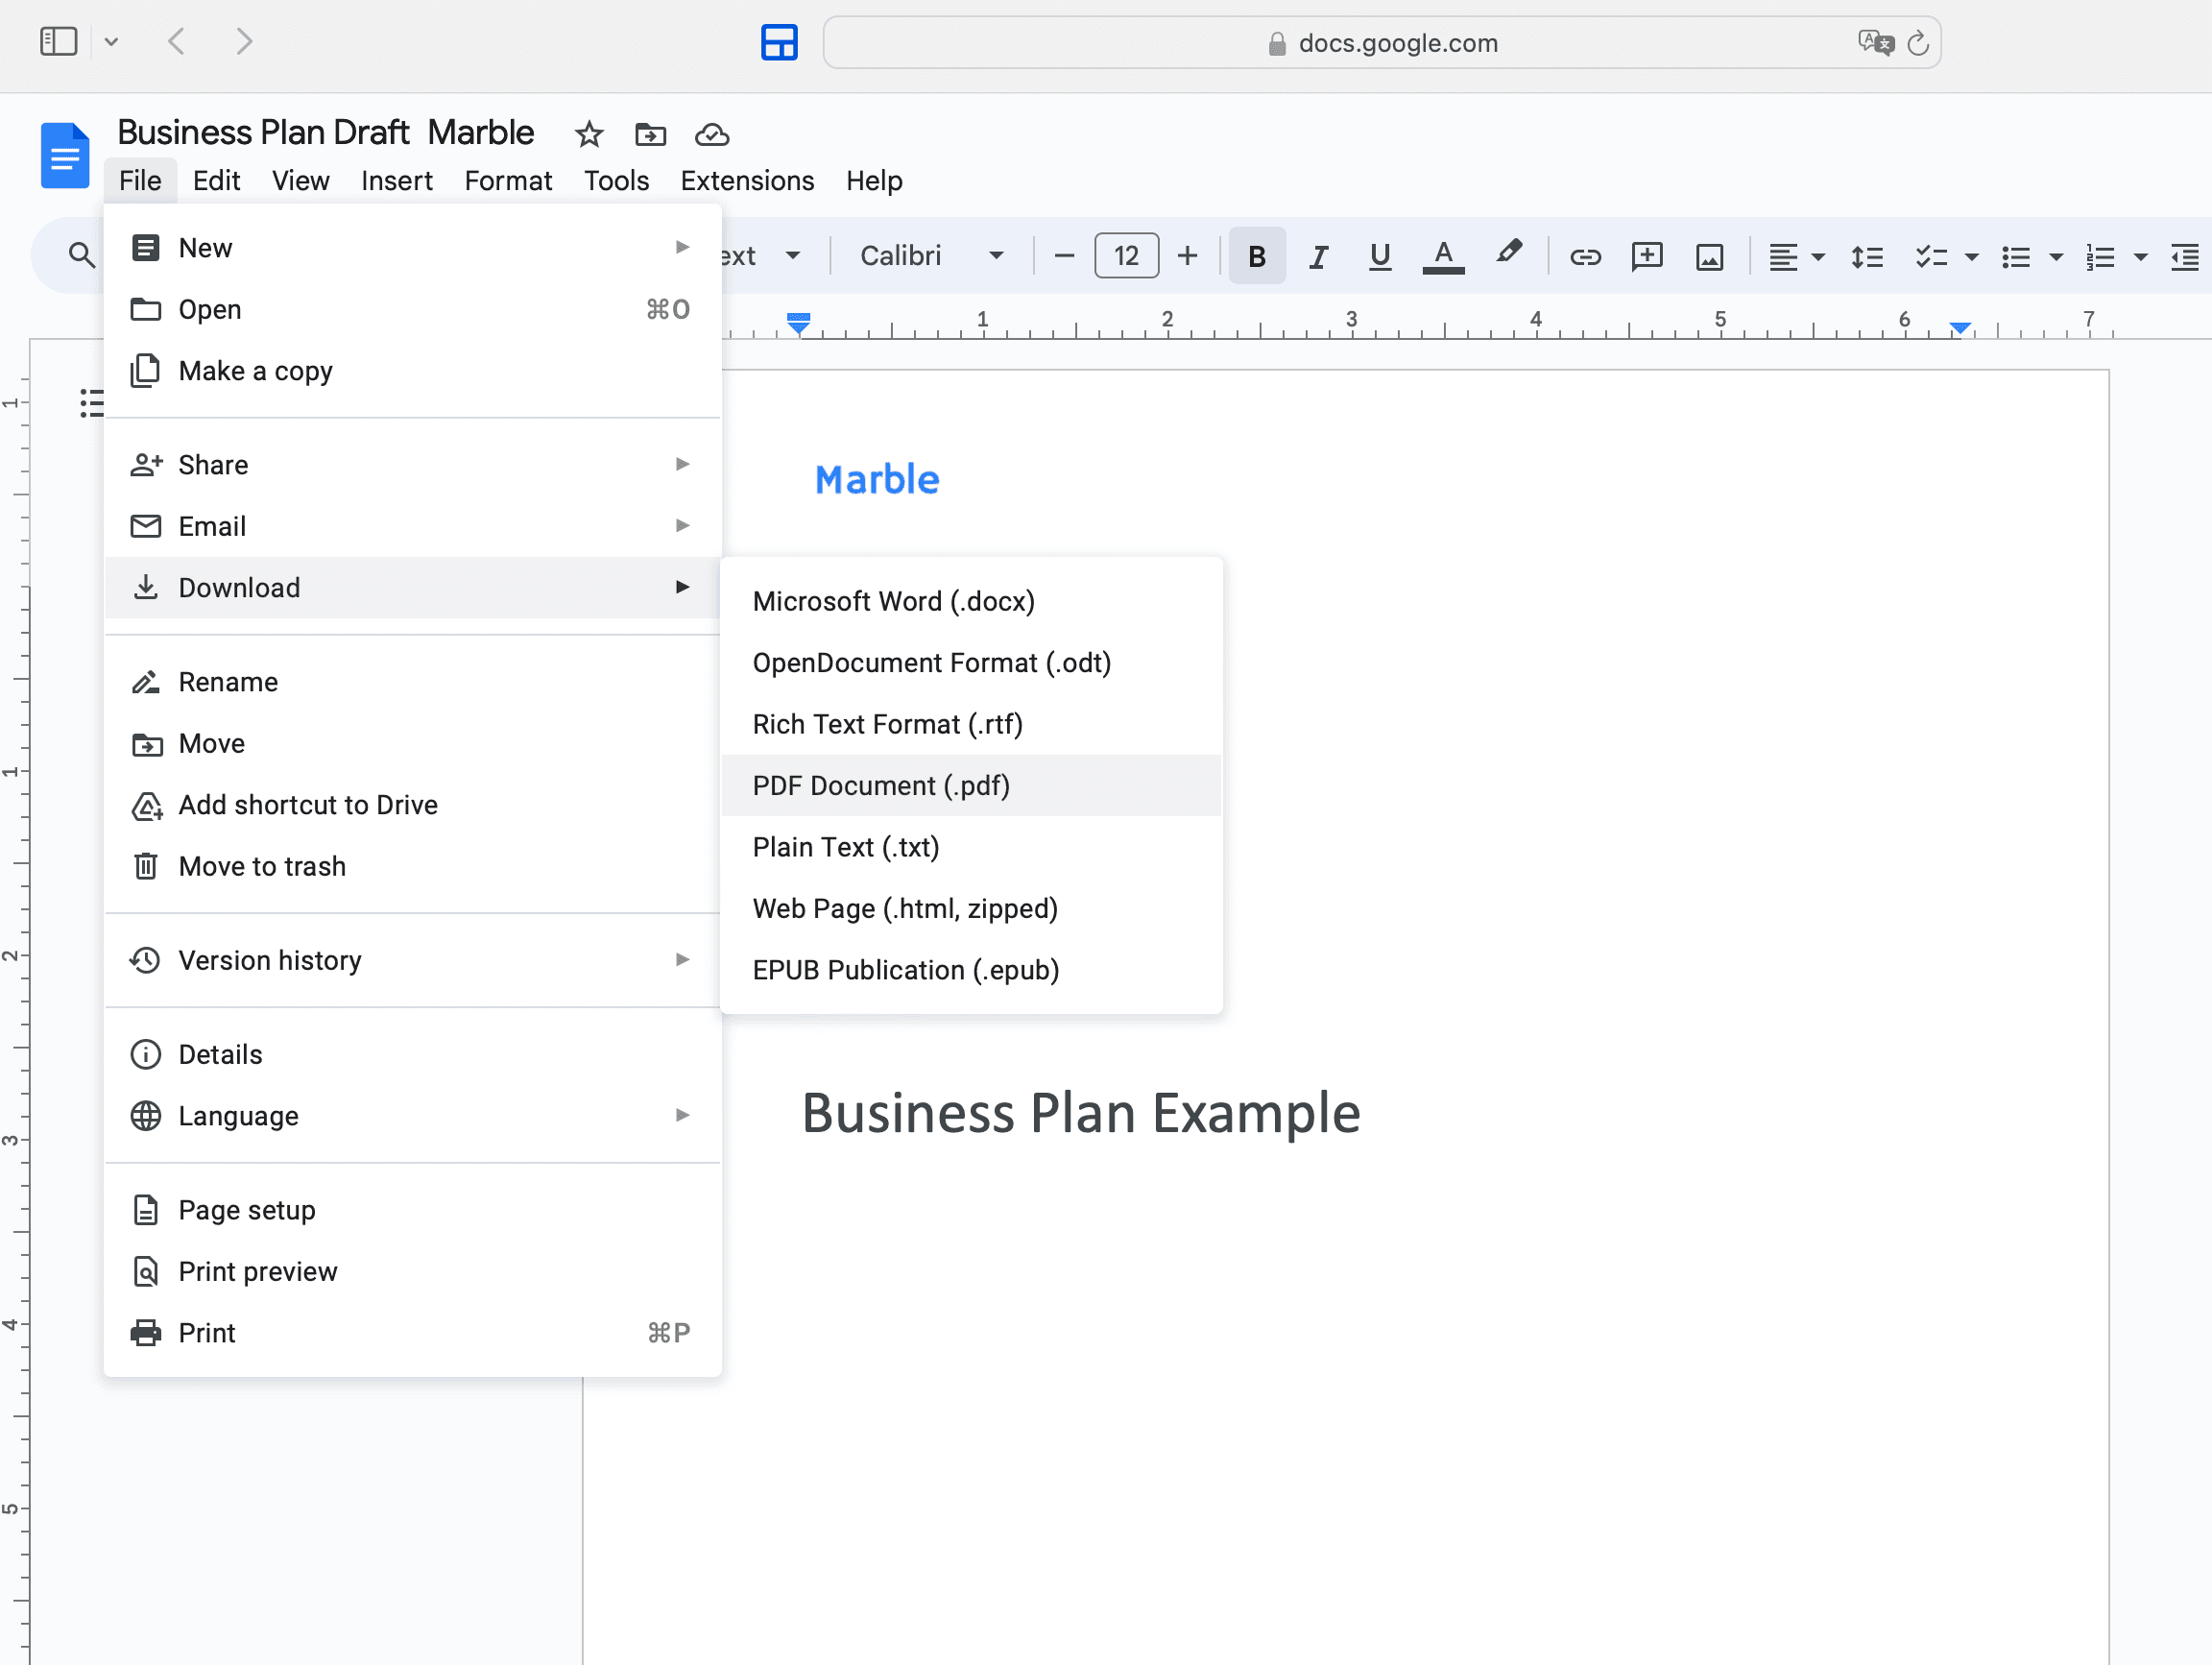This screenshot has width=2212, height=1665.
Task: Add a comment using the toolbar icon
Action: tap(1646, 256)
